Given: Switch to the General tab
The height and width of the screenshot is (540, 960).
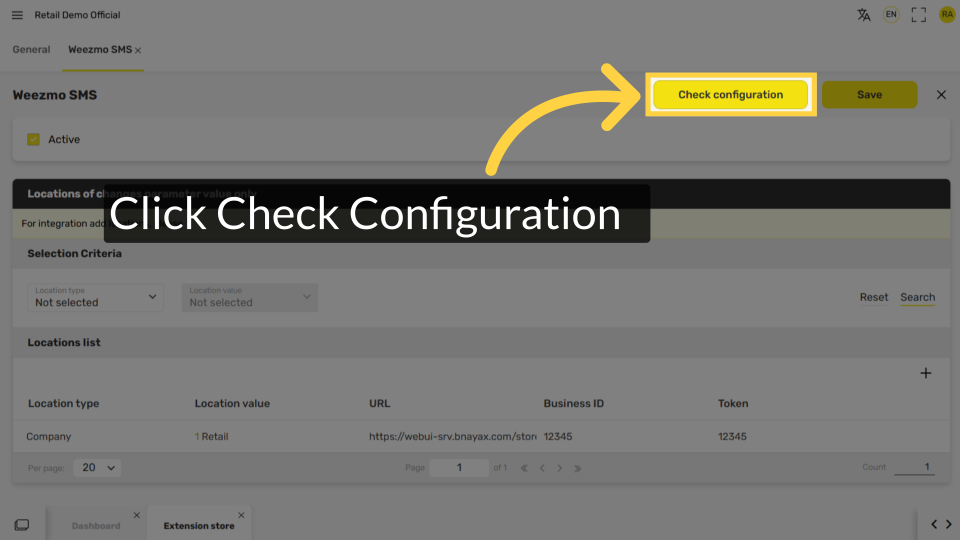Looking at the screenshot, I should [x=31, y=50].
